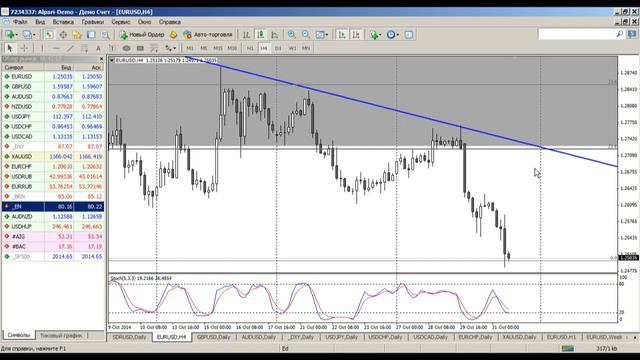The width and height of the screenshot is (640, 360).
Task: Select the crosshair tool
Action: pyautogui.click(x=24, y=48)
